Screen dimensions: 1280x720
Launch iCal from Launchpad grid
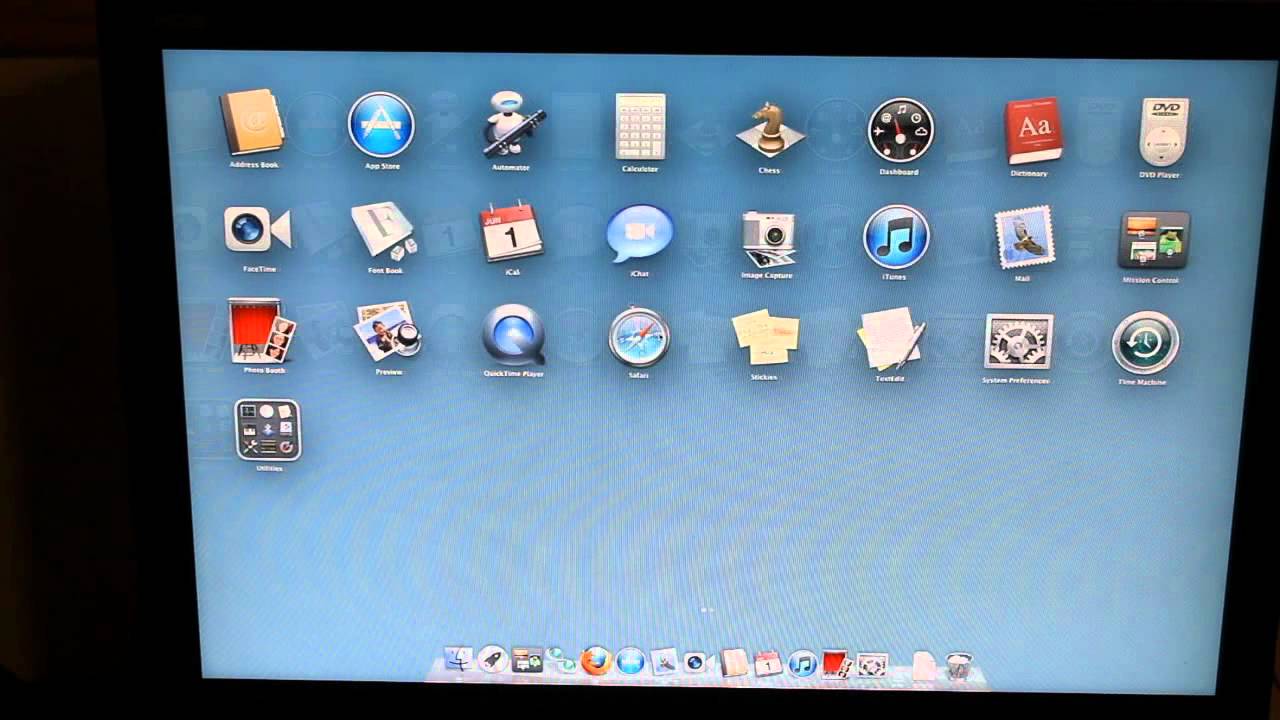click(x=511, y=233)
